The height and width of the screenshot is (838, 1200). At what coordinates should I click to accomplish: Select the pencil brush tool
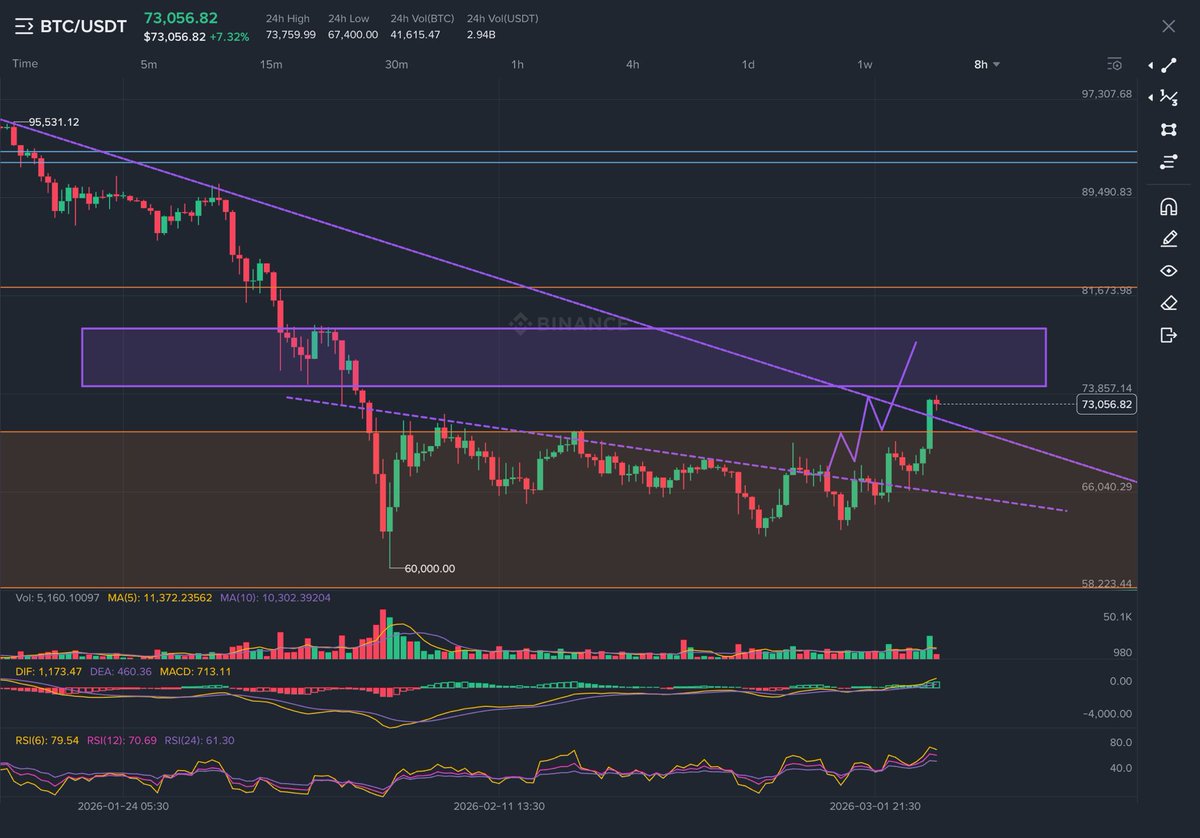(1168, 238)
